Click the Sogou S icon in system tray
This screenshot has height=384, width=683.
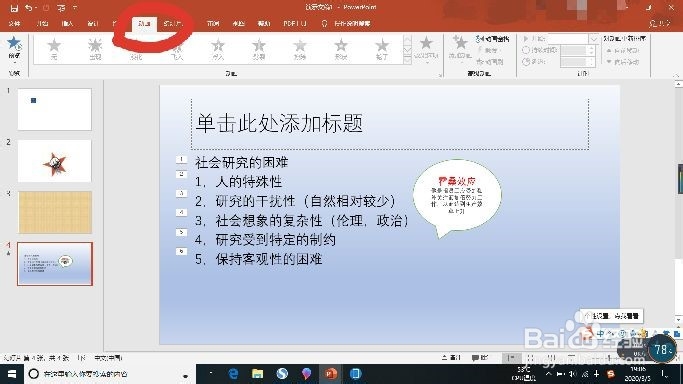pyautogui.click(x=611, y=374)
